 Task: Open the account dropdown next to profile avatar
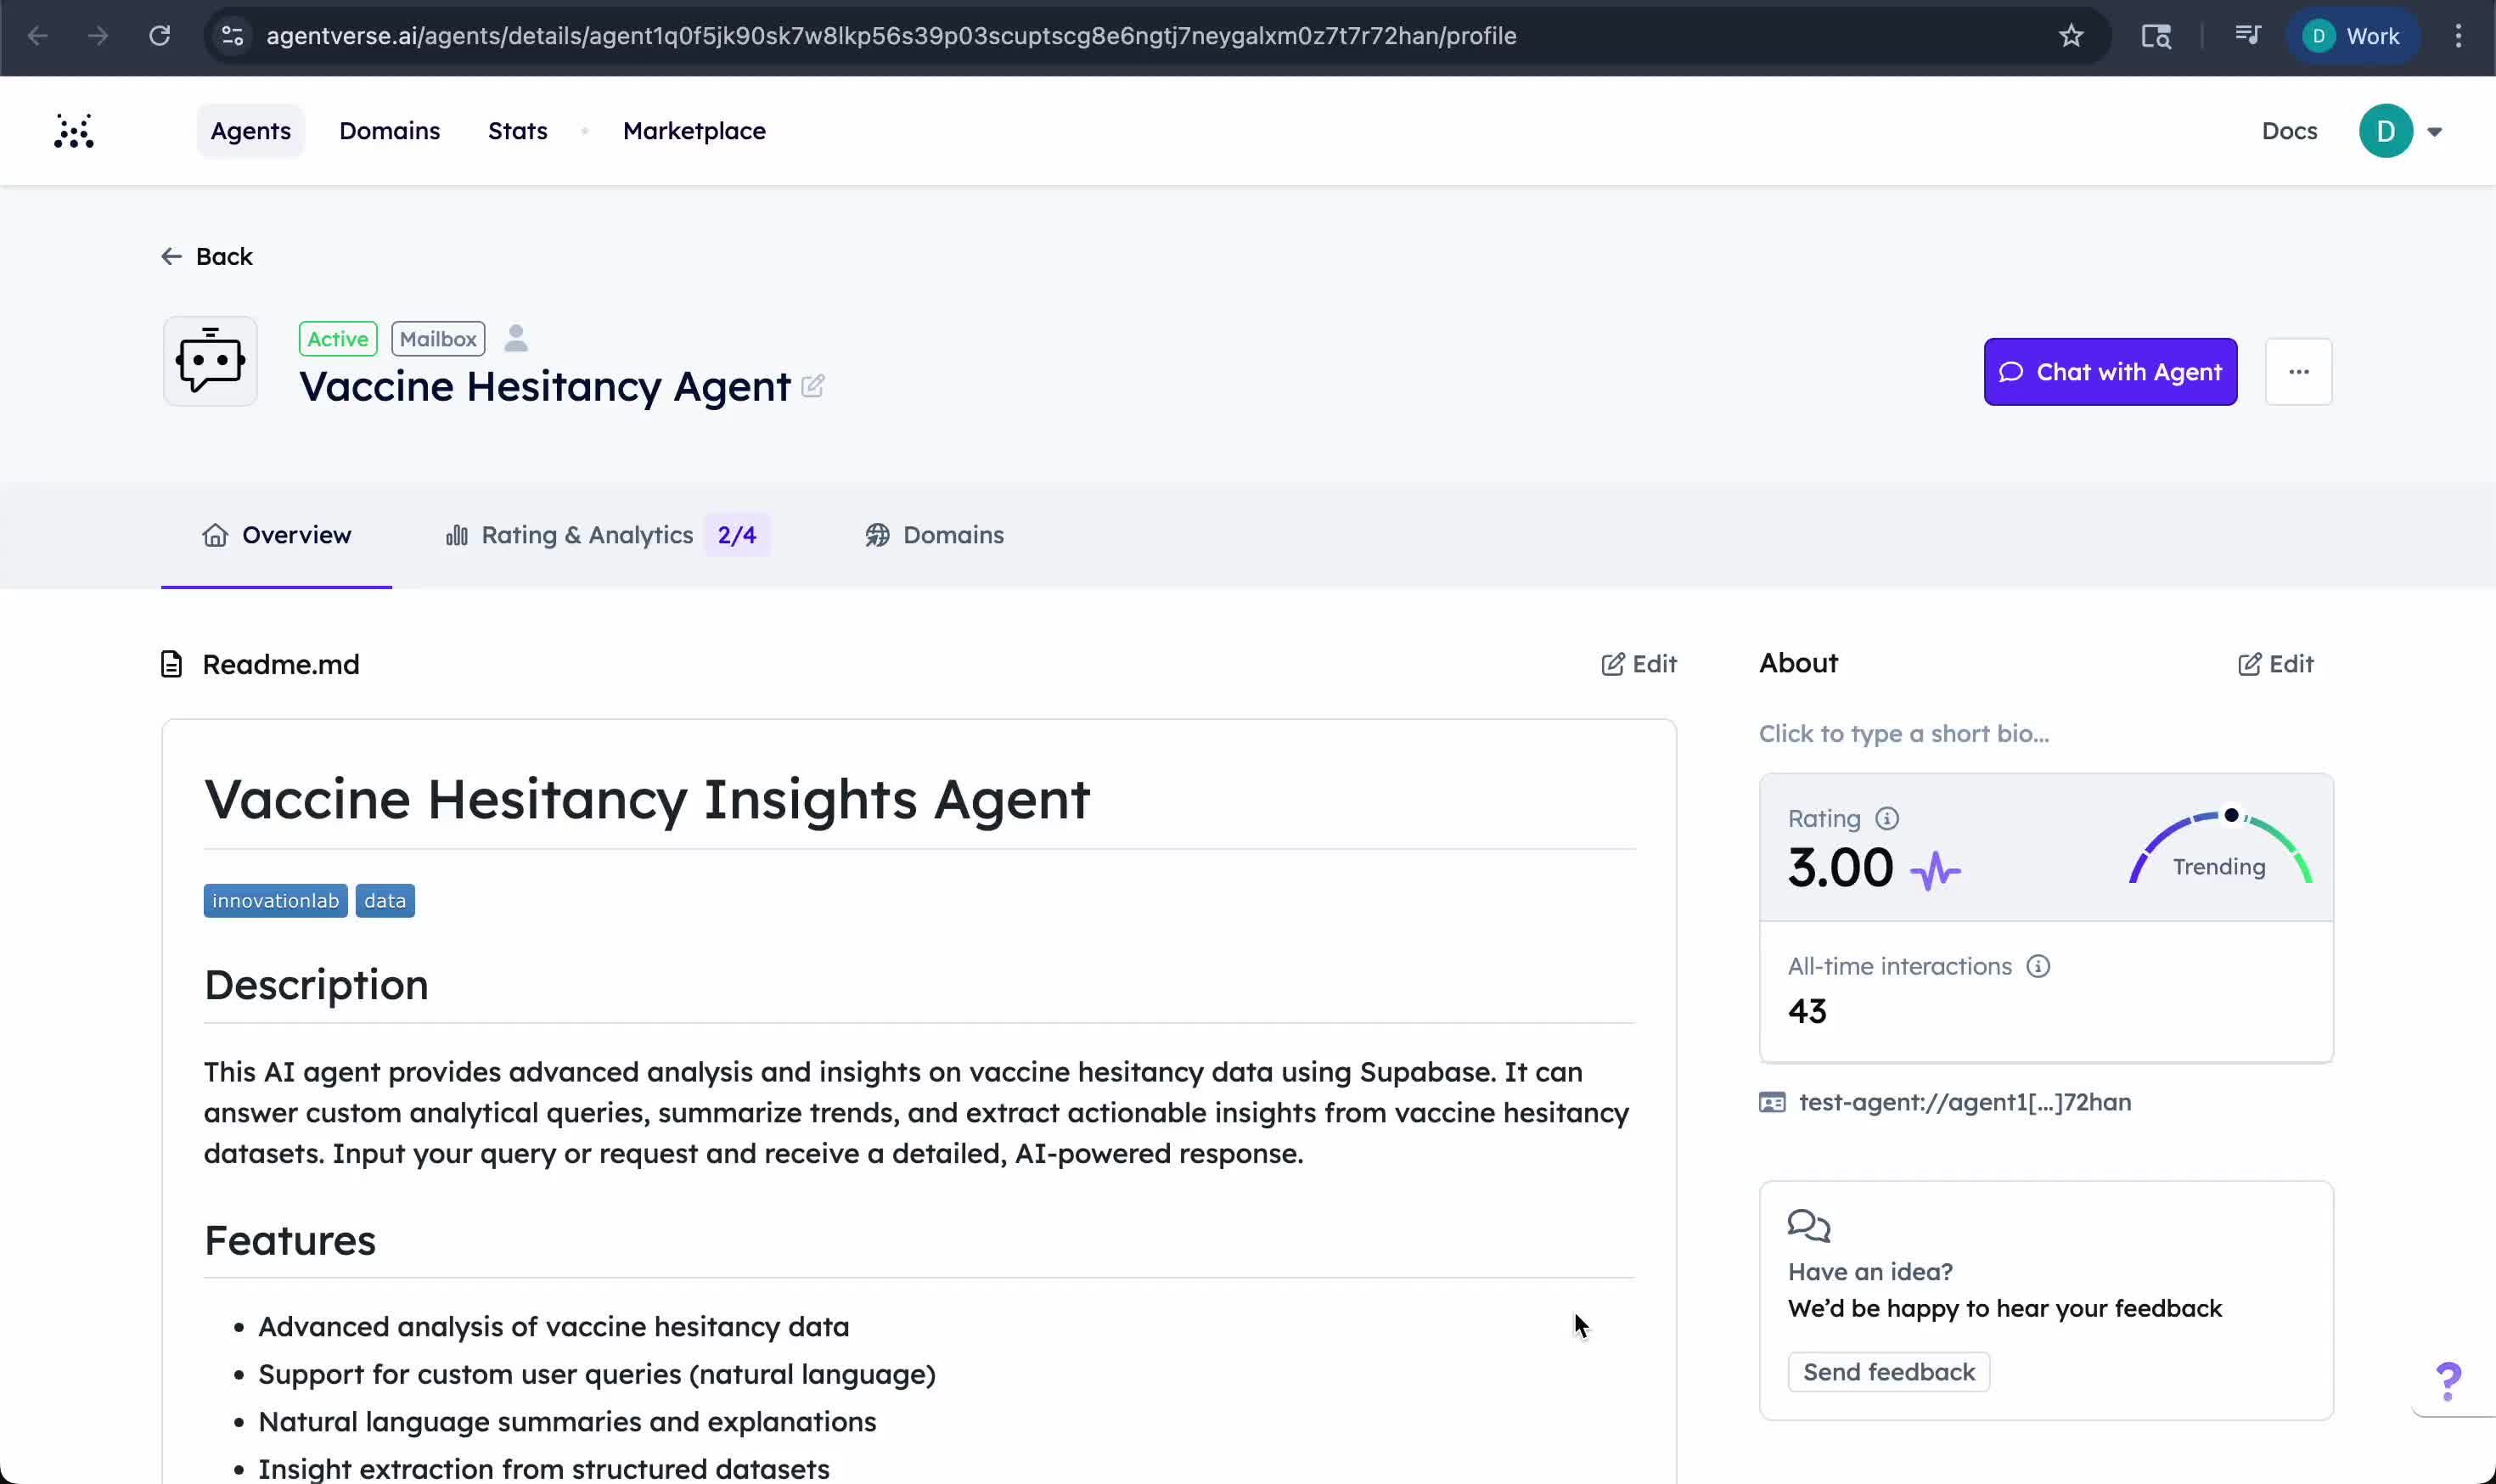[2436, 131]
